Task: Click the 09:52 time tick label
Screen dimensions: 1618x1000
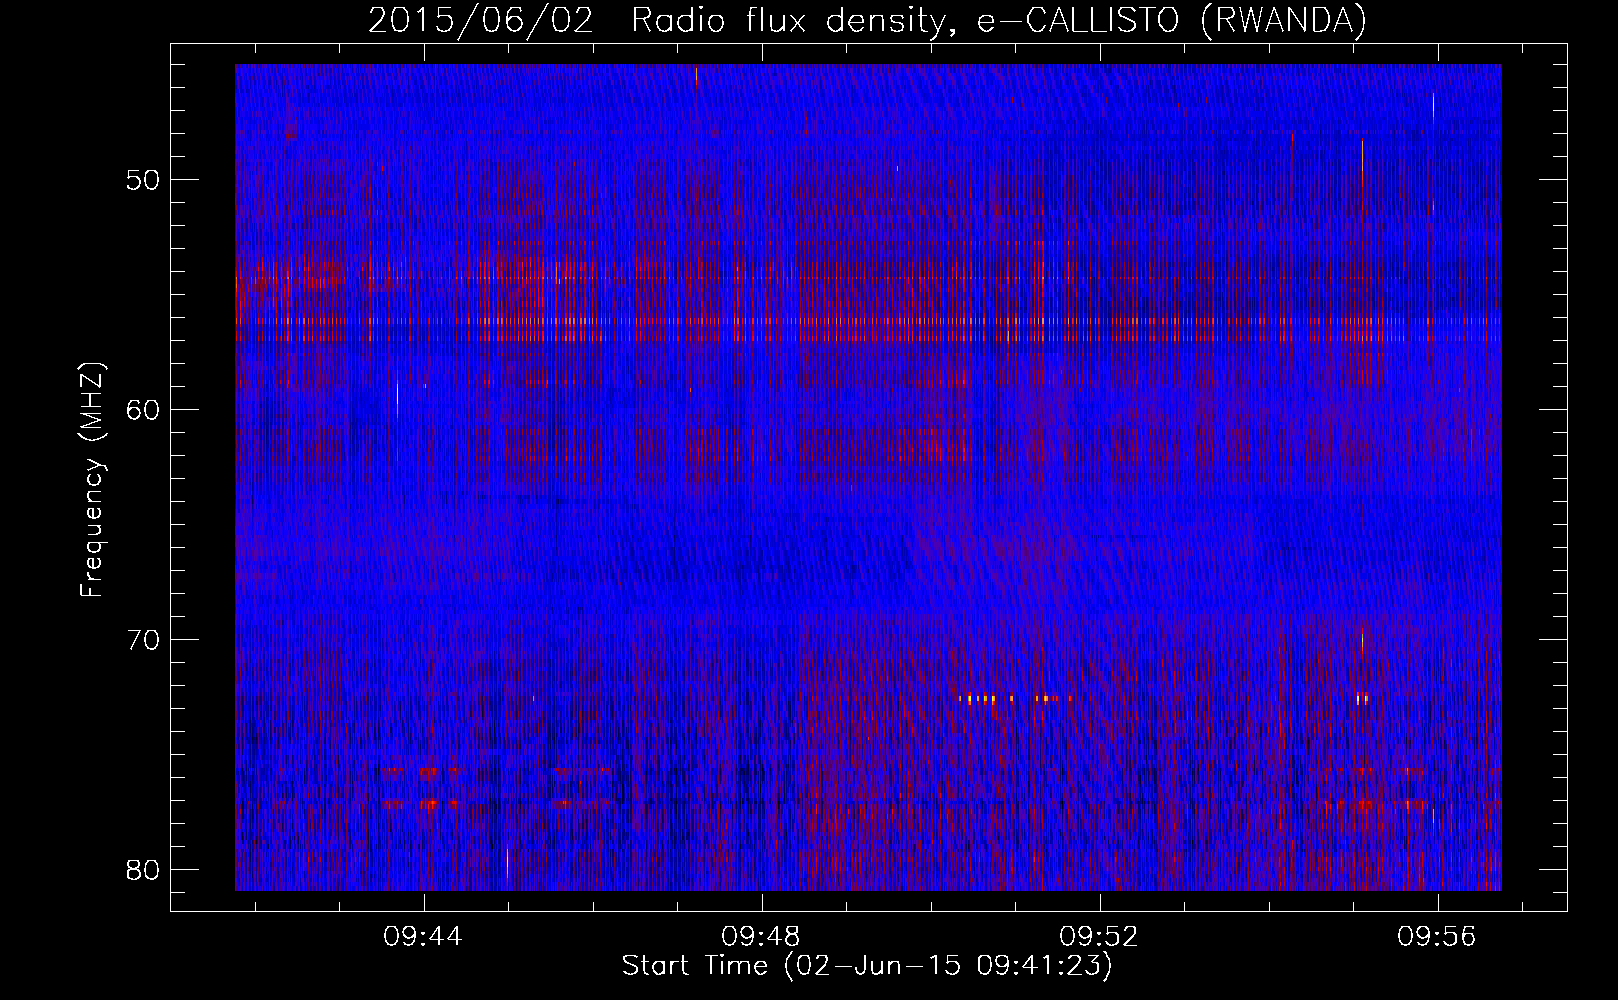Action: tap(1100, 936)
